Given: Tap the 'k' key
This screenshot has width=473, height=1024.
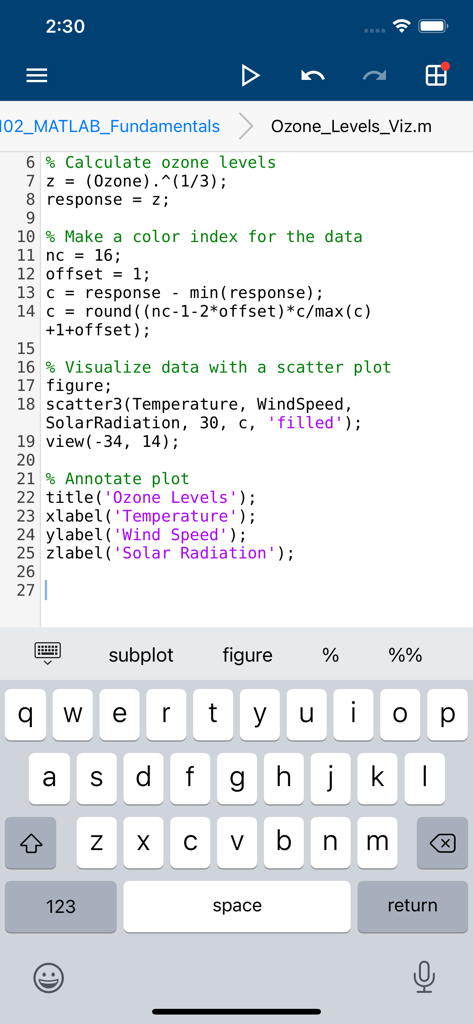Looking at the screenshot, I should 377,778.
